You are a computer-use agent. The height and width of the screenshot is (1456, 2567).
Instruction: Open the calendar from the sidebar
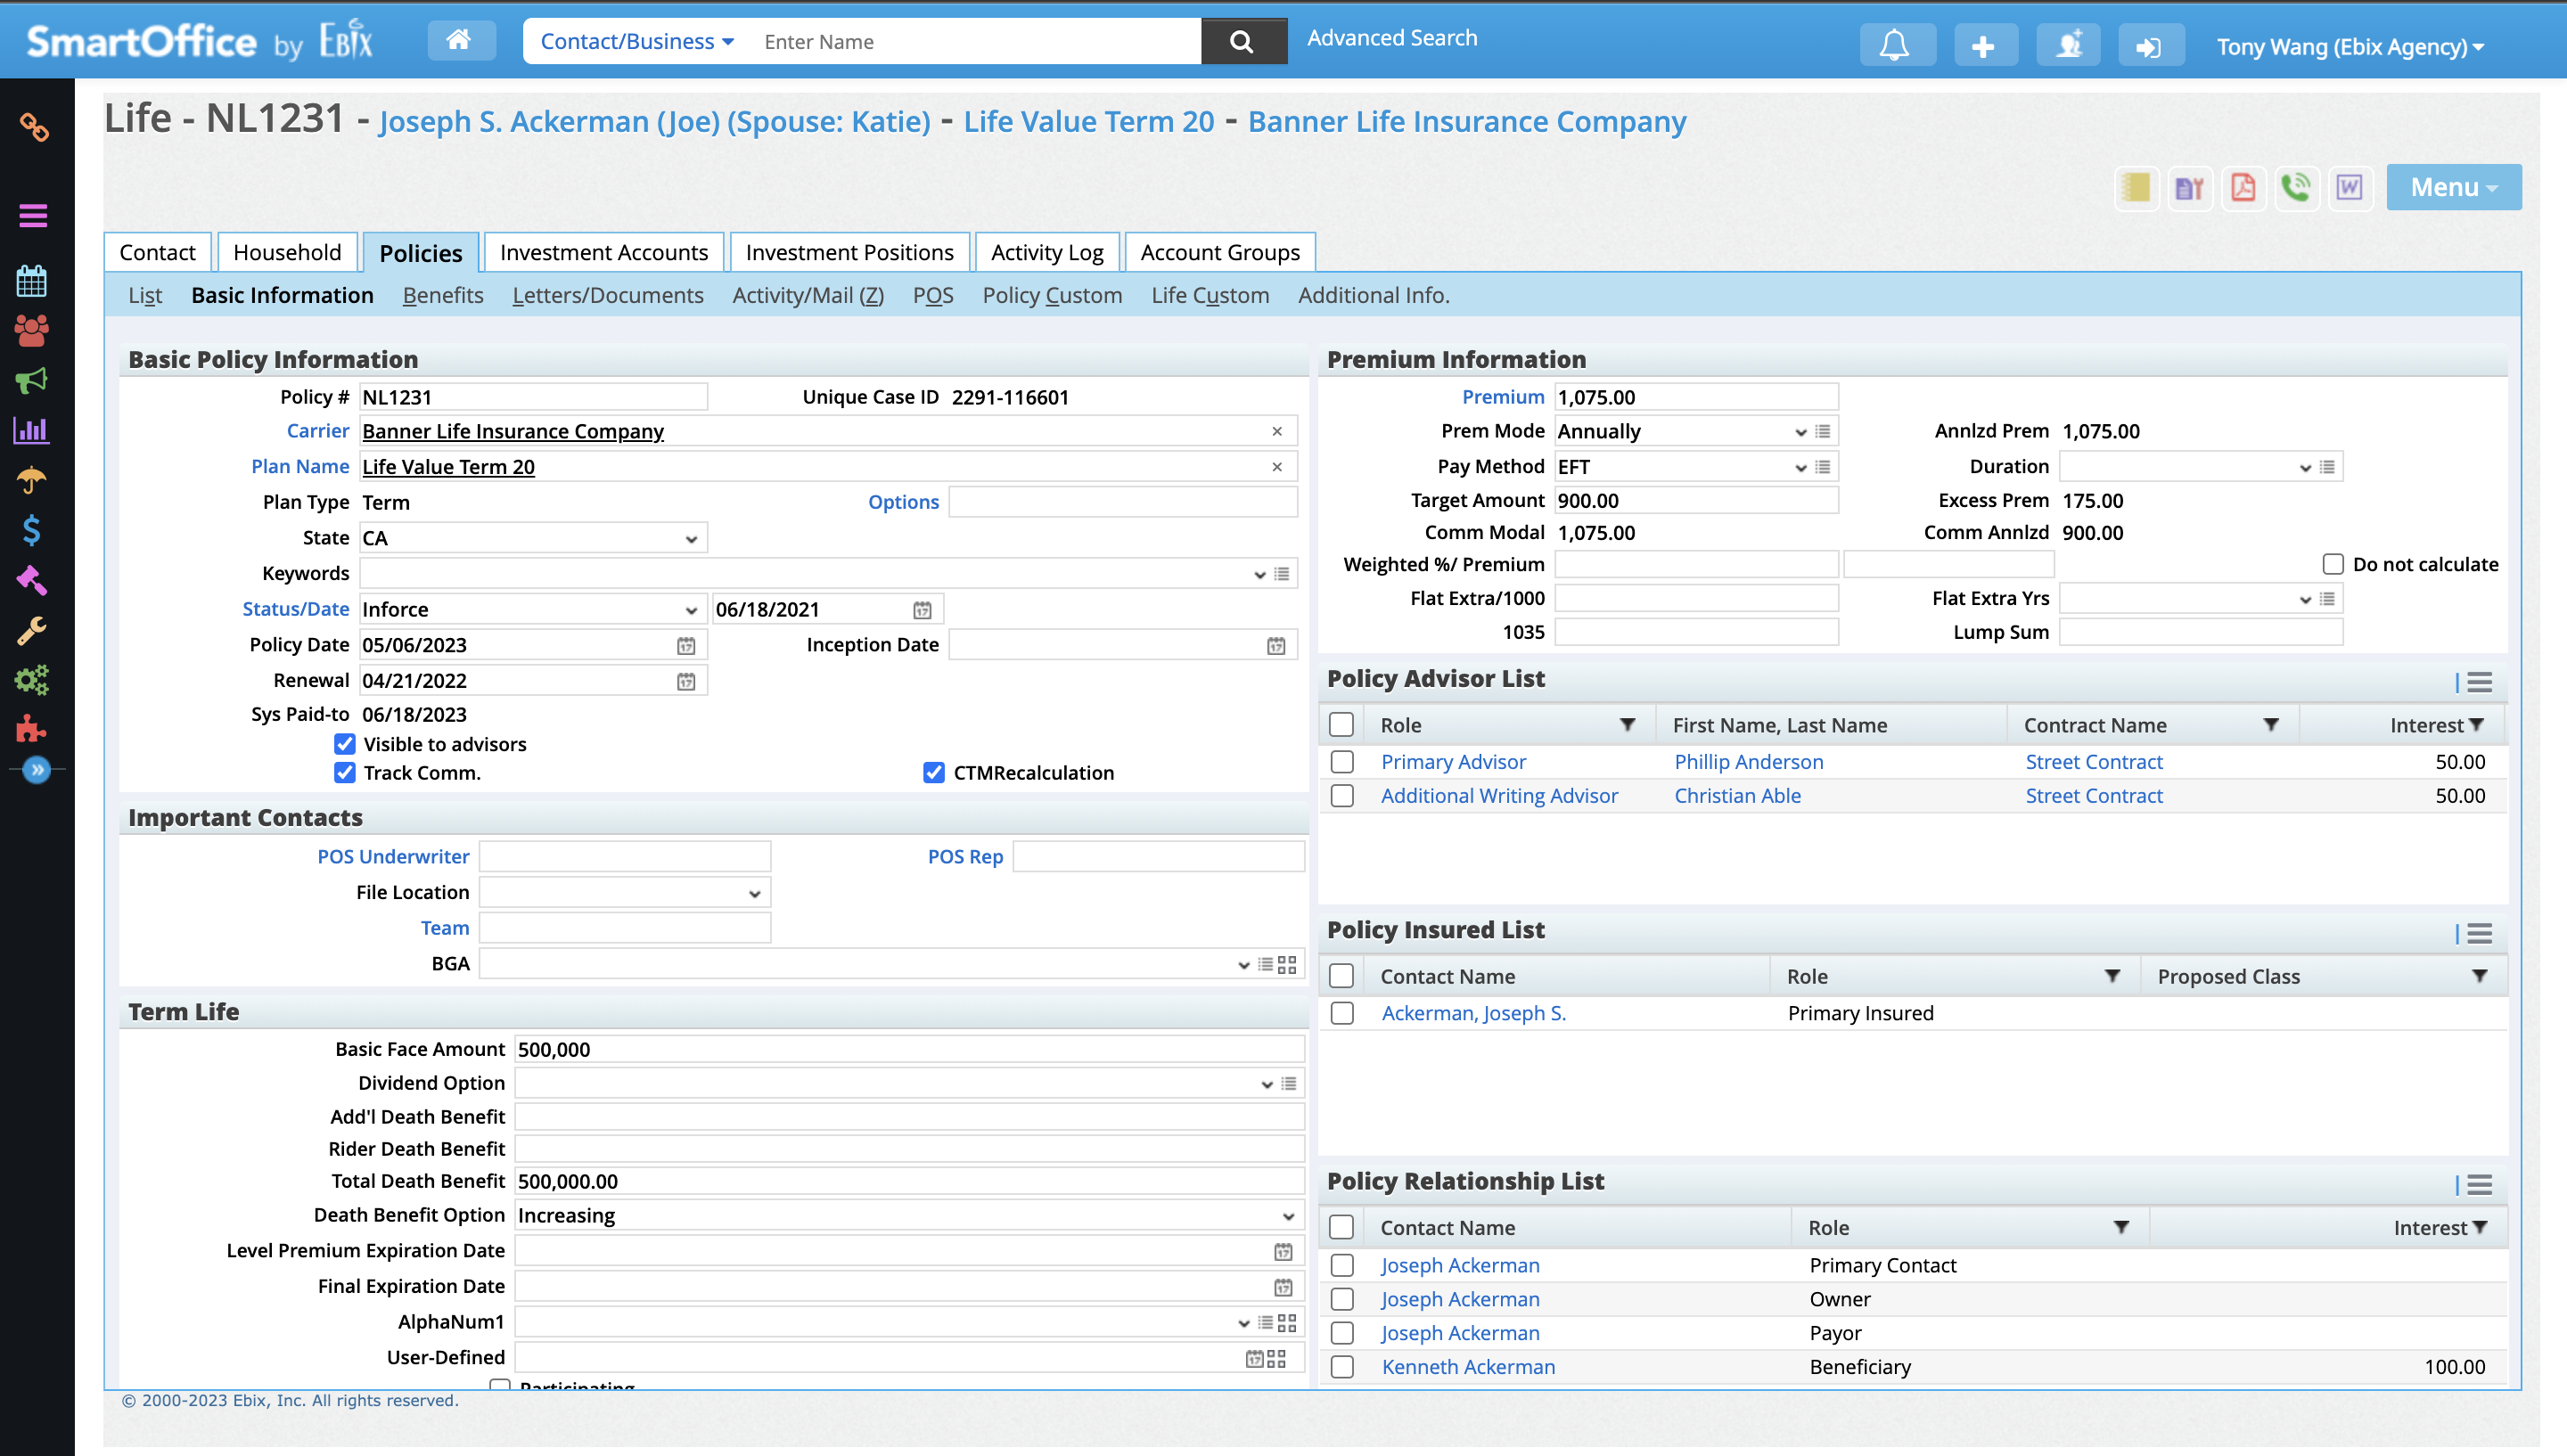pos(32,281)
